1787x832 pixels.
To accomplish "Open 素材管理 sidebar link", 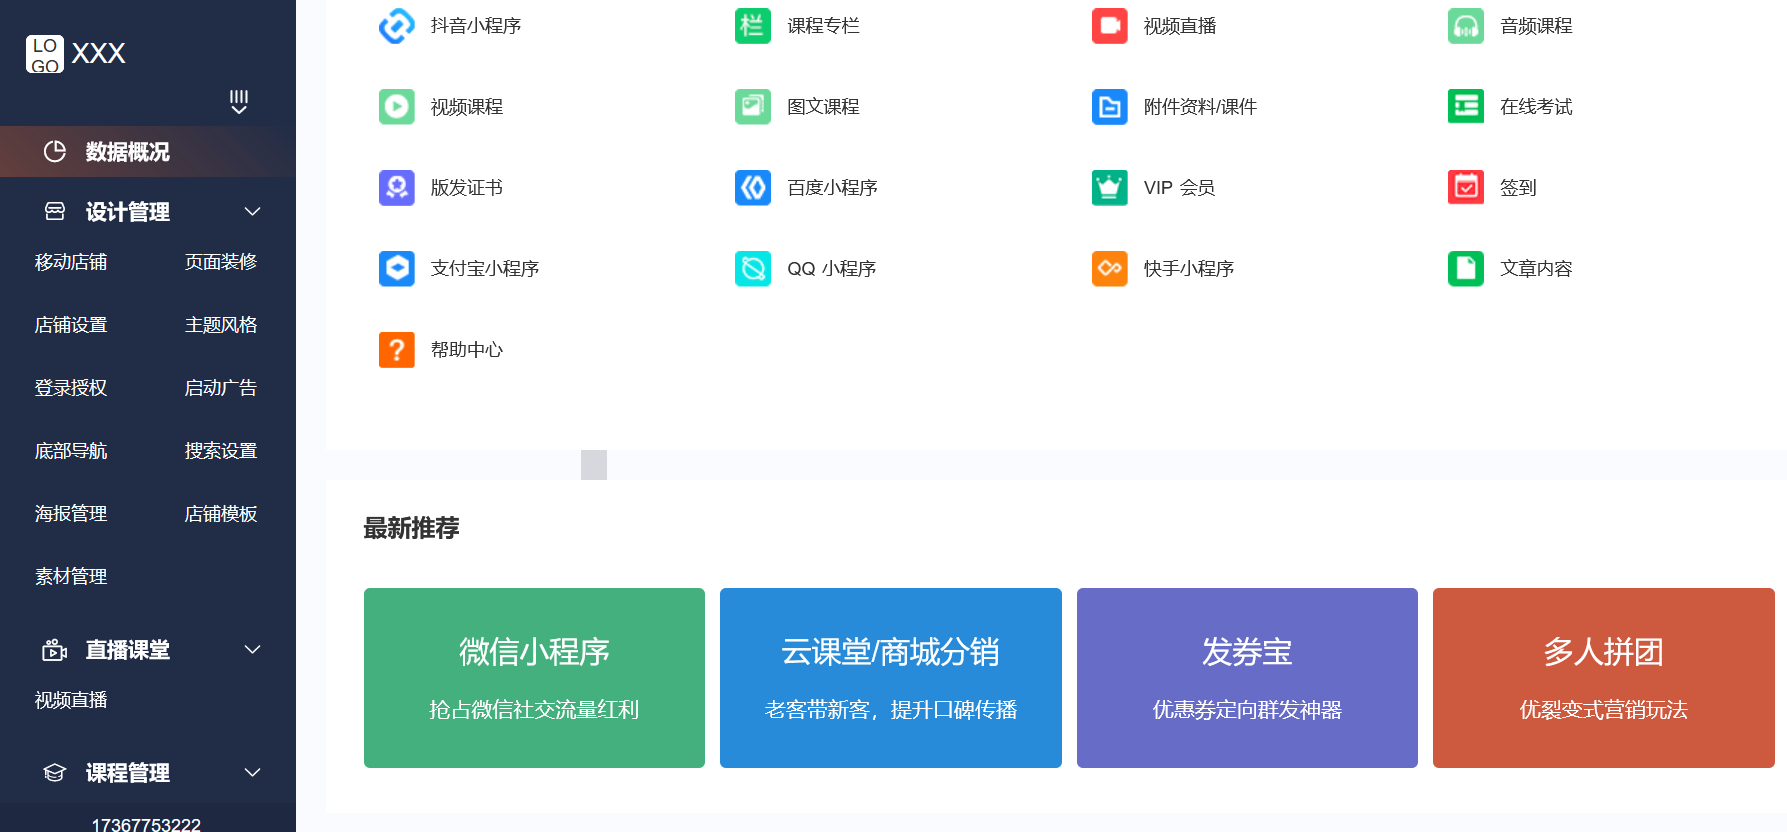I will (71, 577).
